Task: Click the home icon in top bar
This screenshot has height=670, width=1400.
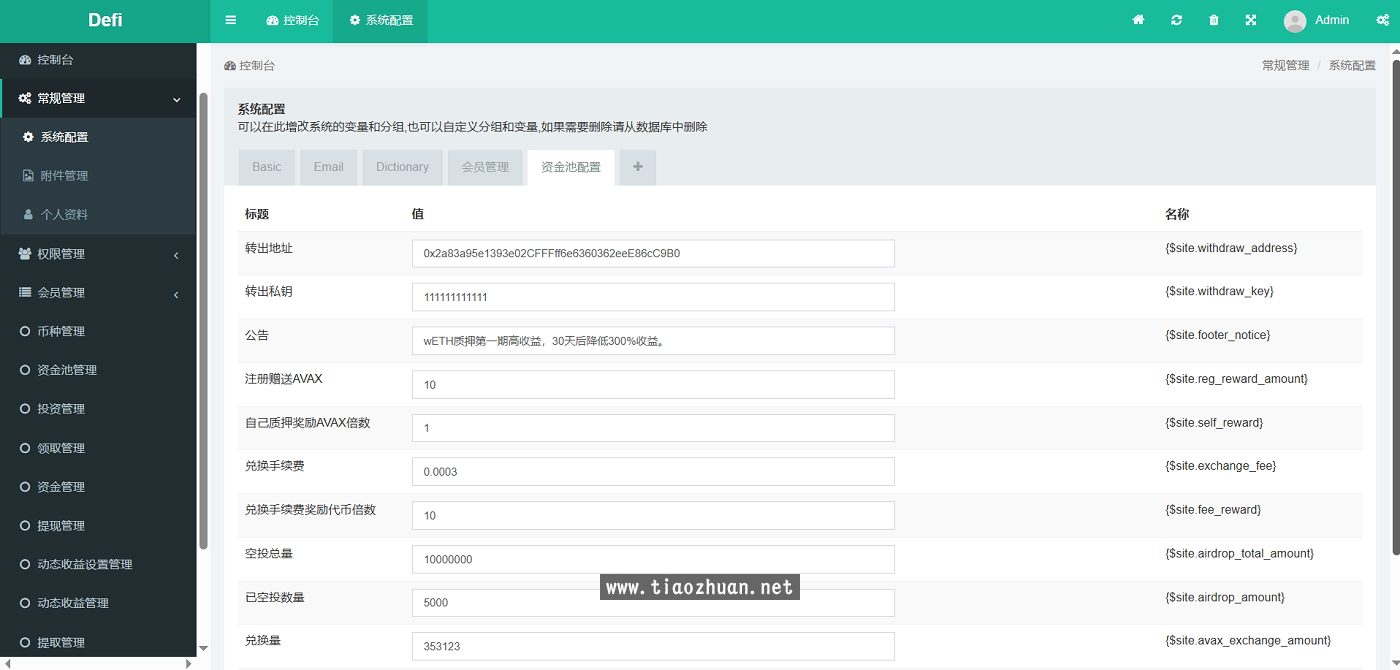Action: [1138, 20]
